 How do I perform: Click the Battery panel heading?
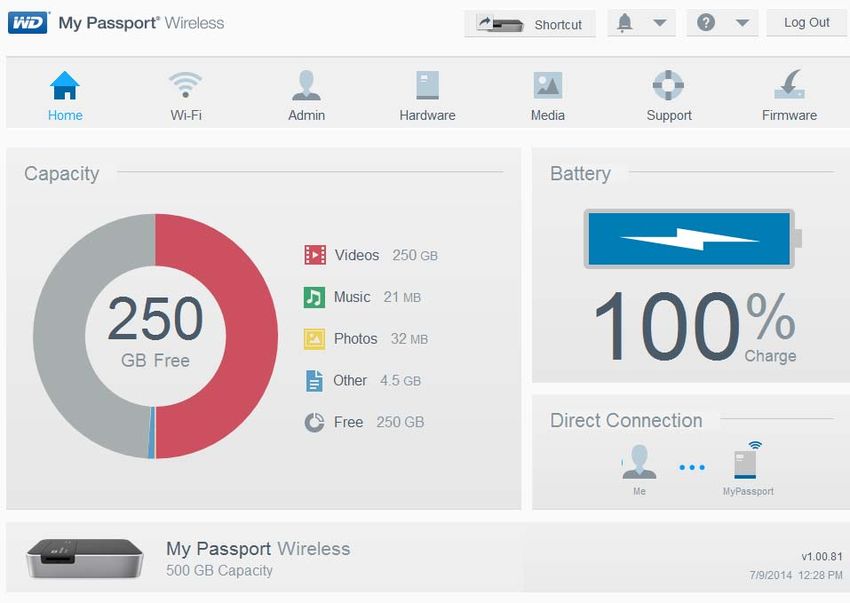[x=580, y=174]
